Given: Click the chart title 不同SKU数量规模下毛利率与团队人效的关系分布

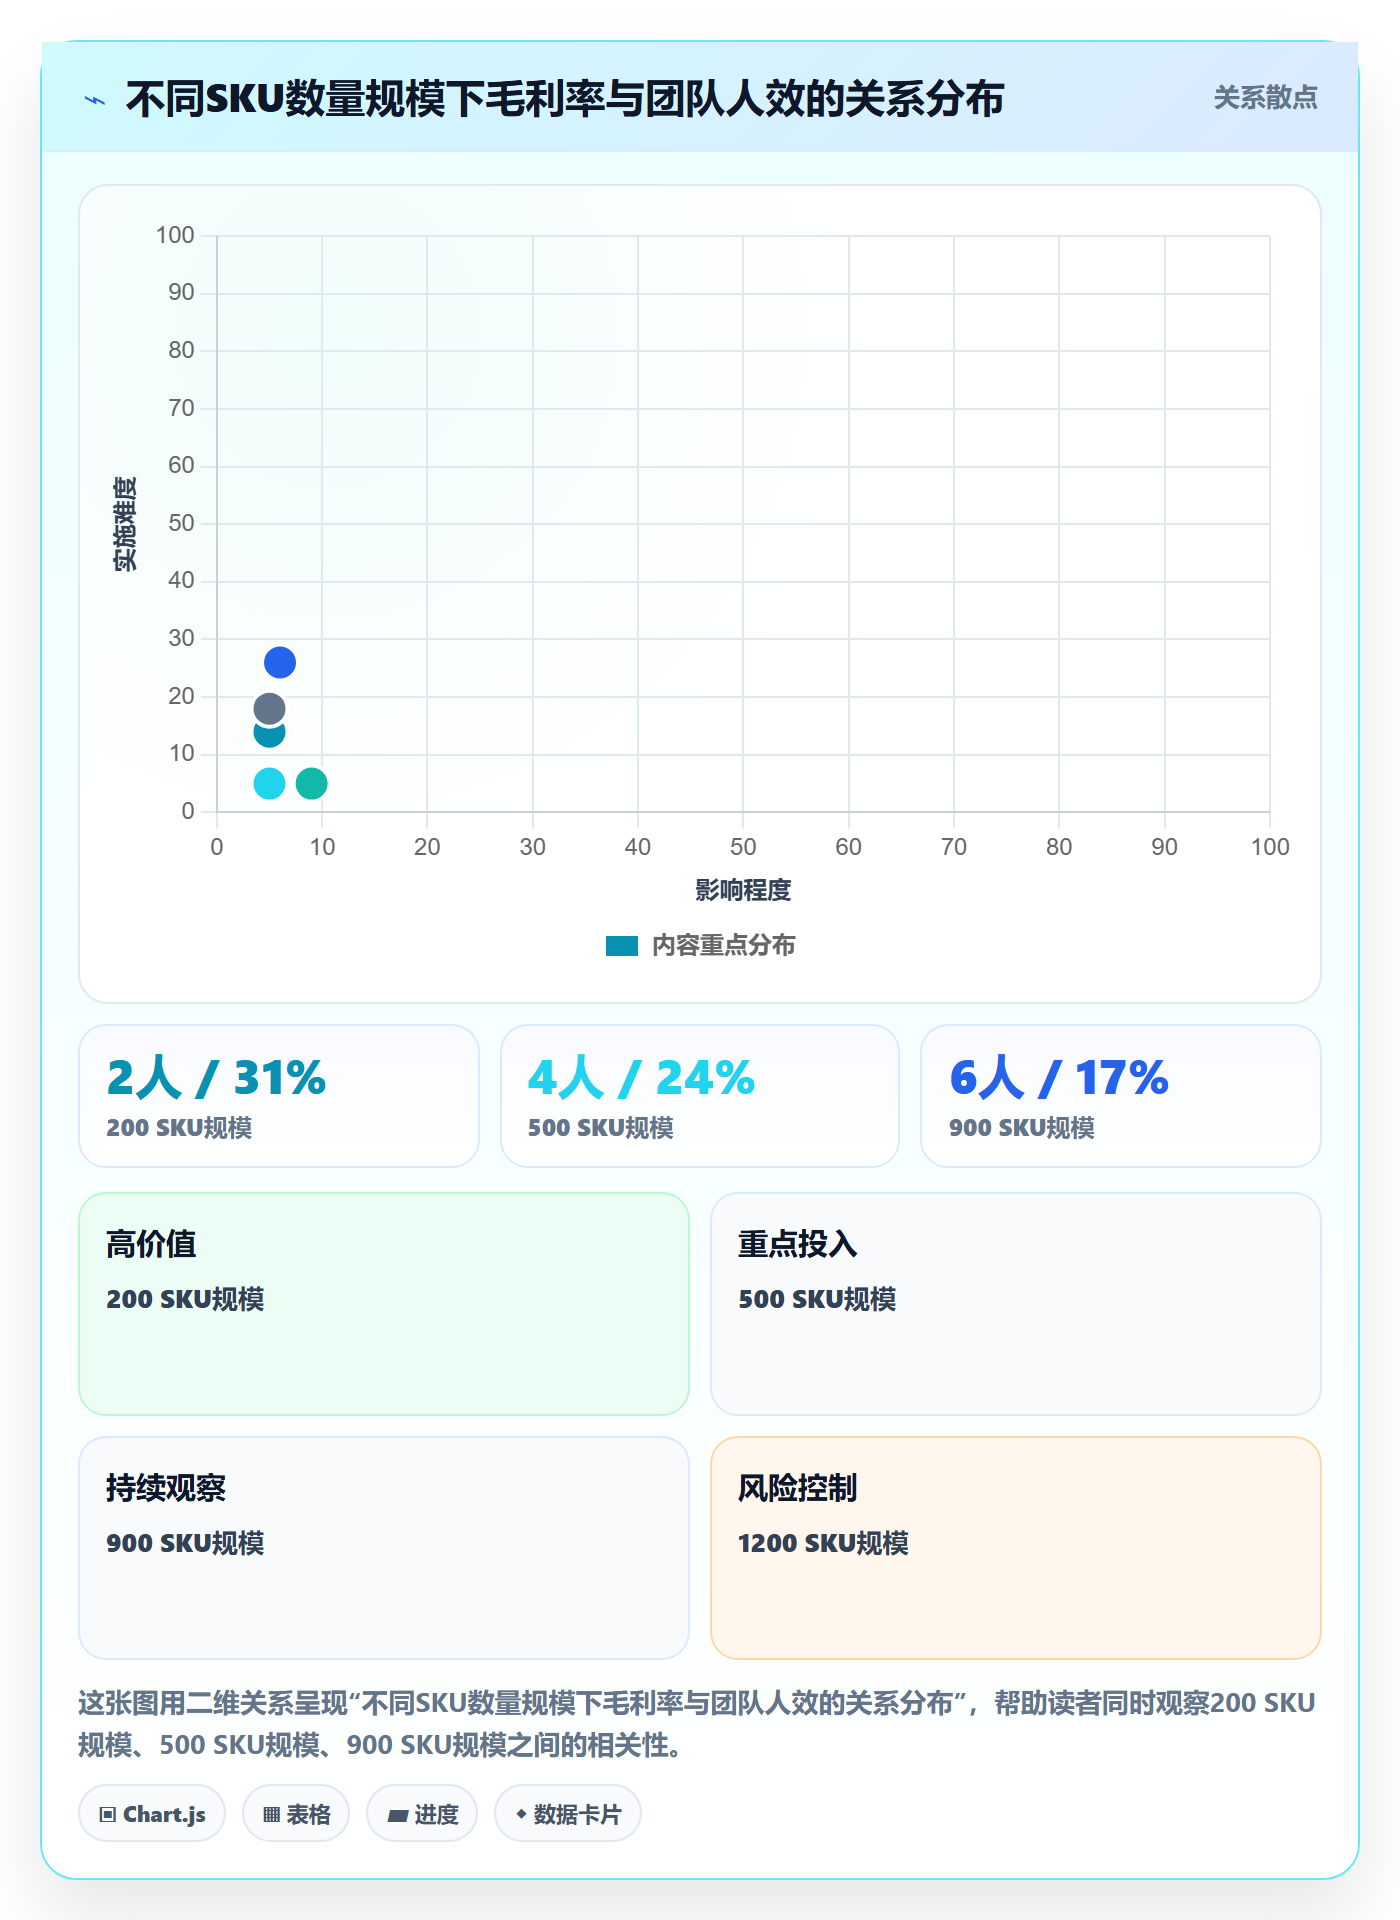Looking at the screenshot, I should pos(564,99).
